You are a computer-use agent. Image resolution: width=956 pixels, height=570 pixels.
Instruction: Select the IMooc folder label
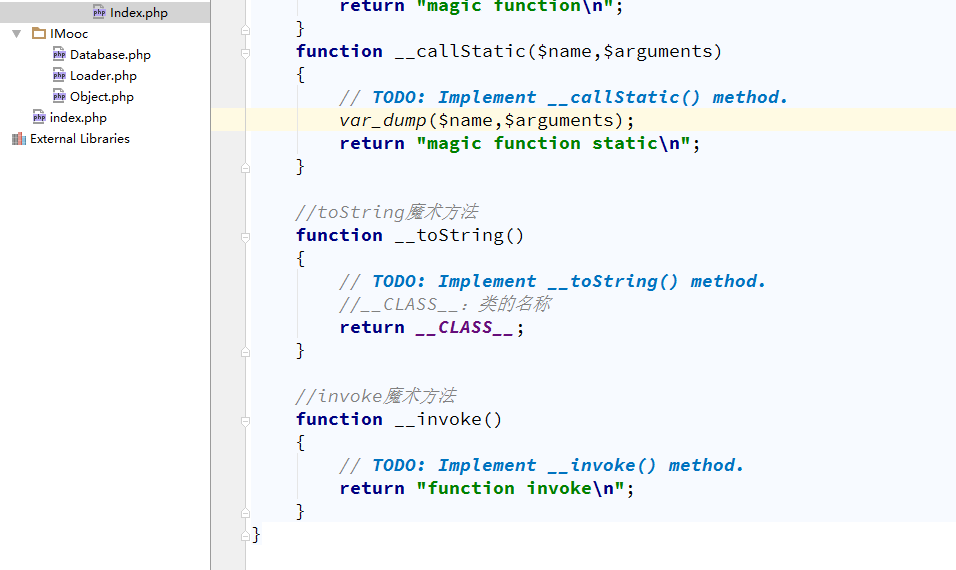pyautogui.click(x=69, y=34)
